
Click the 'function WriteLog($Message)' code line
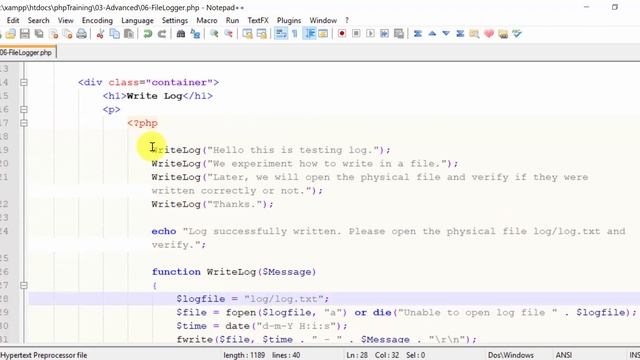(234, 272)
